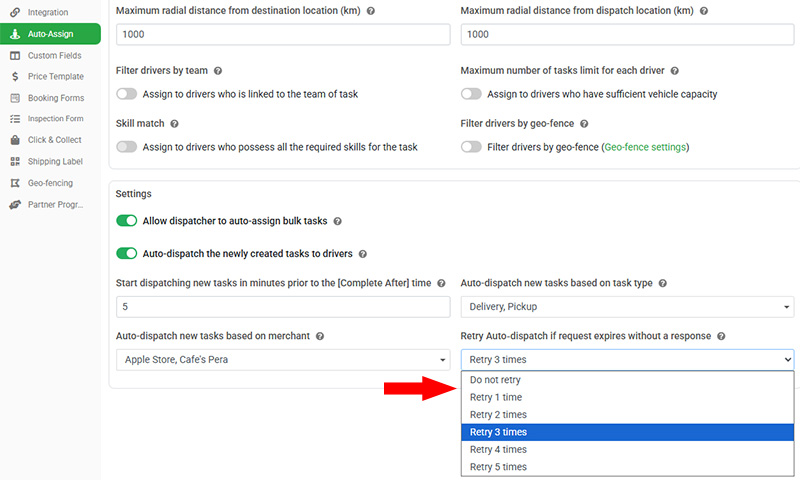Expand the merchant dropdown with Apple Store
The image size is (800, 480).
coord(283,360)
